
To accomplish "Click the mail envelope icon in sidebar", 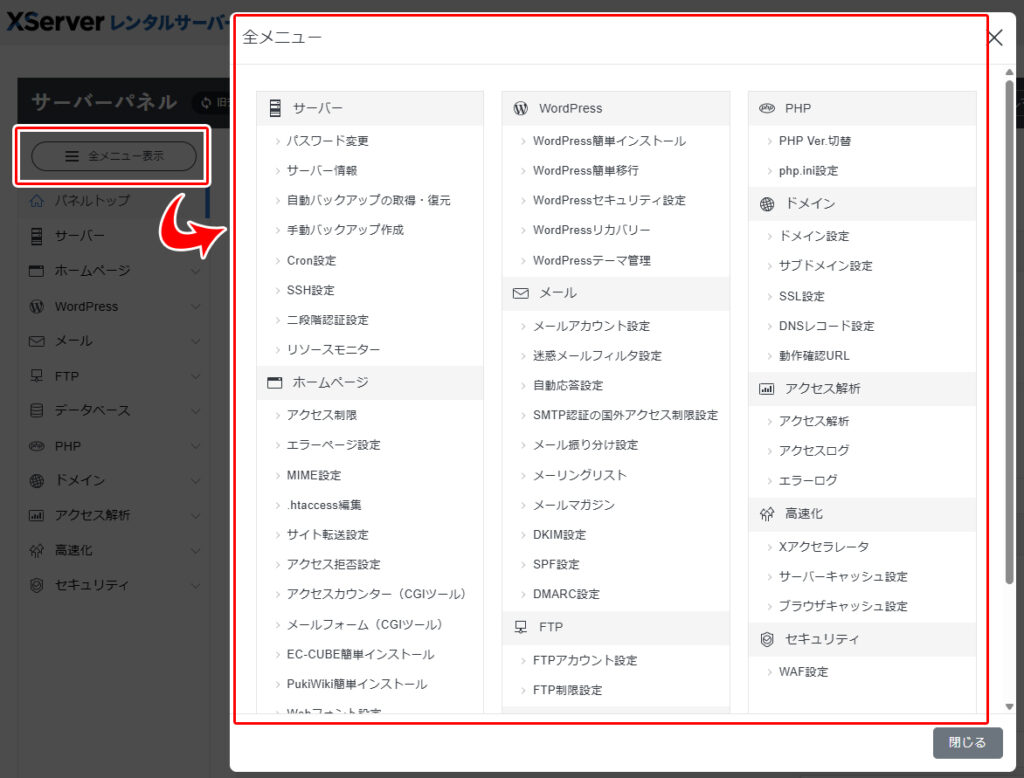I will pos(37,341).
